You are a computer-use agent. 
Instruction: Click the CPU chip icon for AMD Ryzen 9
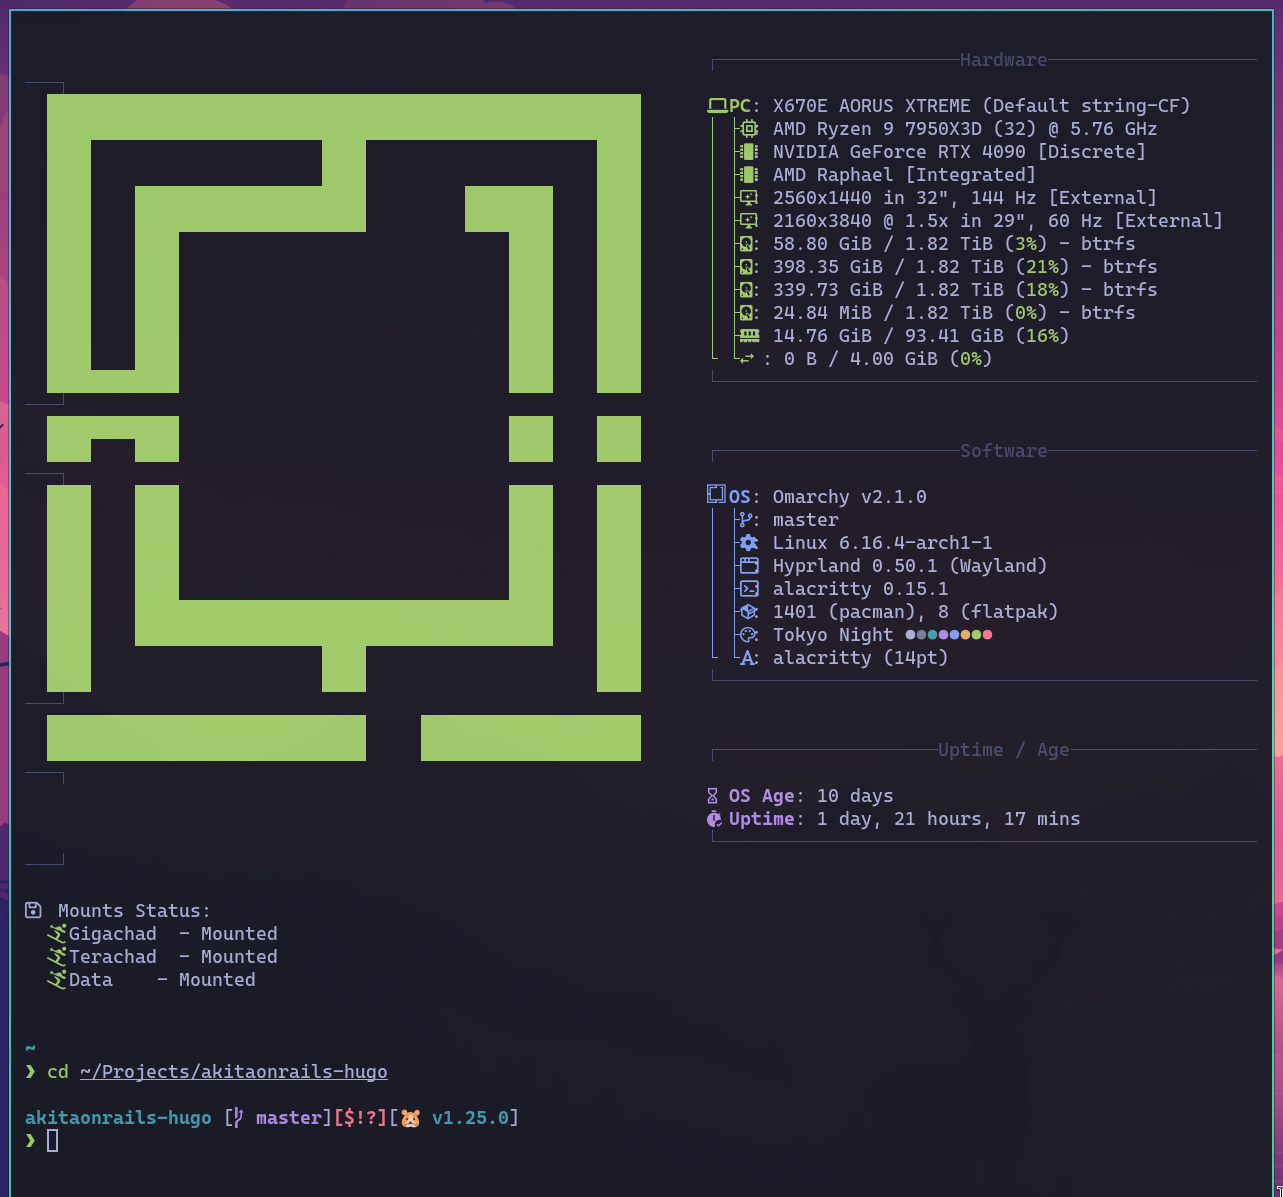tap(748, 129)
